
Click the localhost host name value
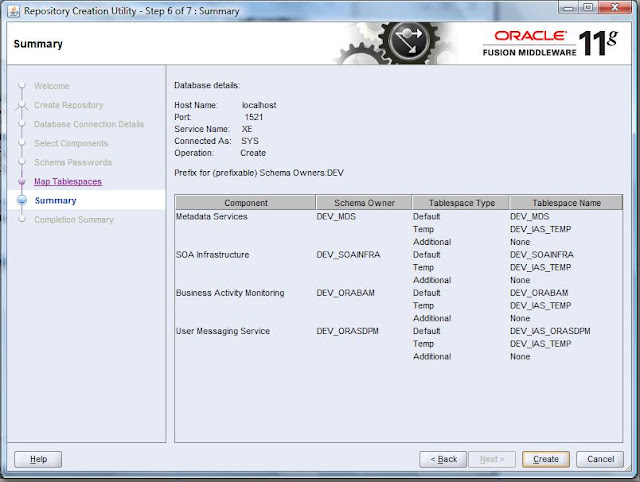259,105
